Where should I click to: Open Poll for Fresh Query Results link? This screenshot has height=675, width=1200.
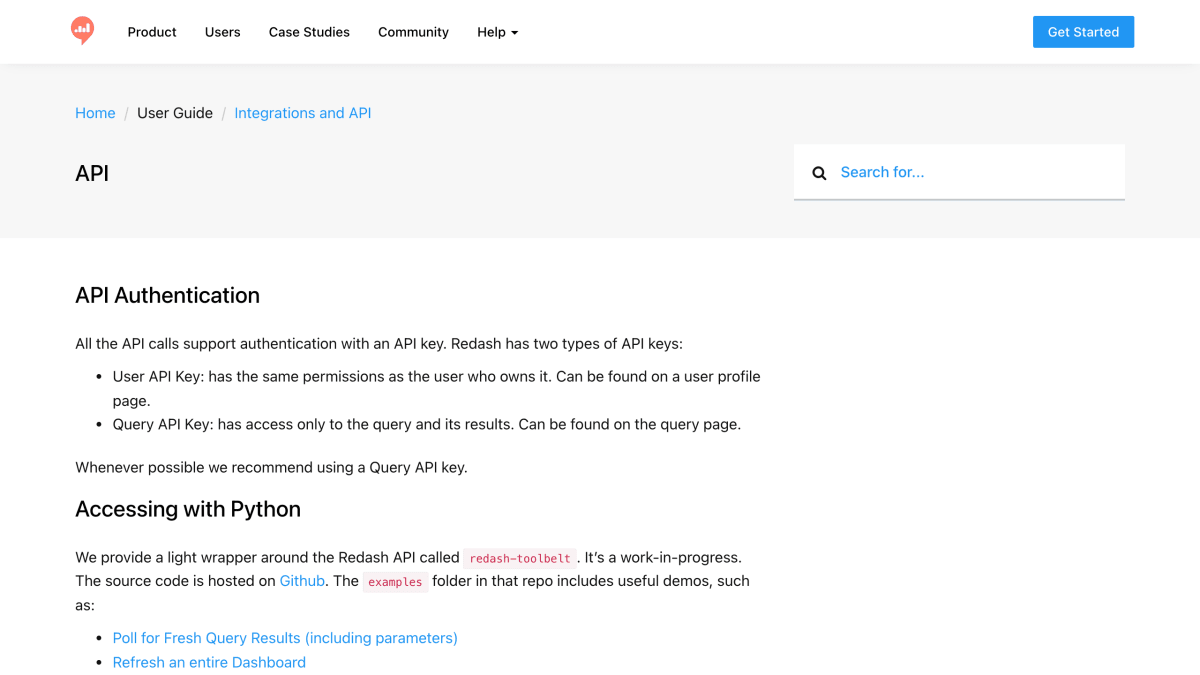coord(285,638)
